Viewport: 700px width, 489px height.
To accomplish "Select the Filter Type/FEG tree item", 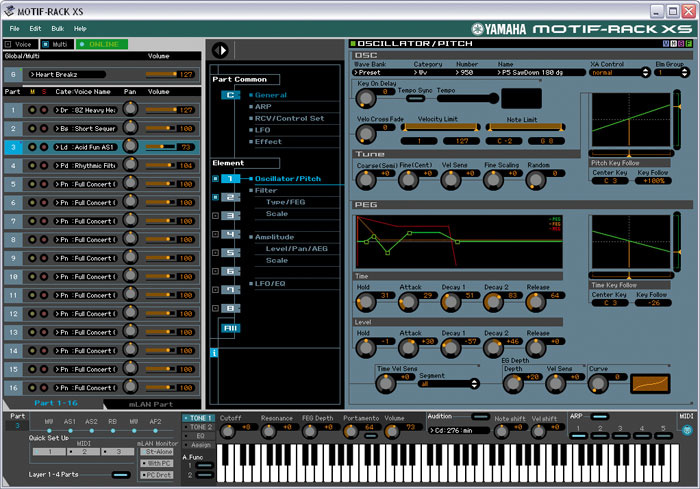I will pos(286,202).
